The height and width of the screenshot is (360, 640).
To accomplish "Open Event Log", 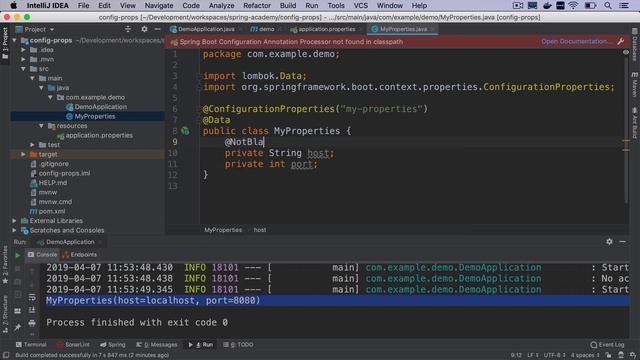I will click(x=607, y=345).
